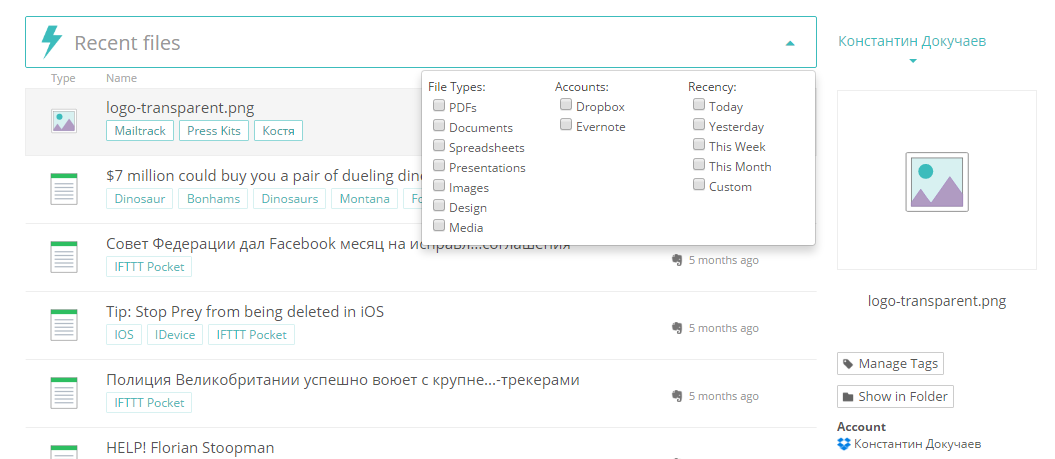Click the Recent files search field

coord(421,42)
